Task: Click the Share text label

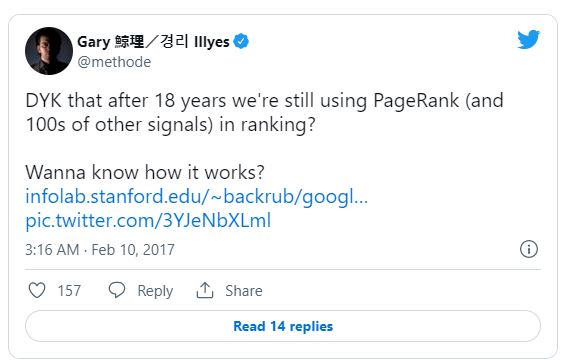Action: coord(244,290)
